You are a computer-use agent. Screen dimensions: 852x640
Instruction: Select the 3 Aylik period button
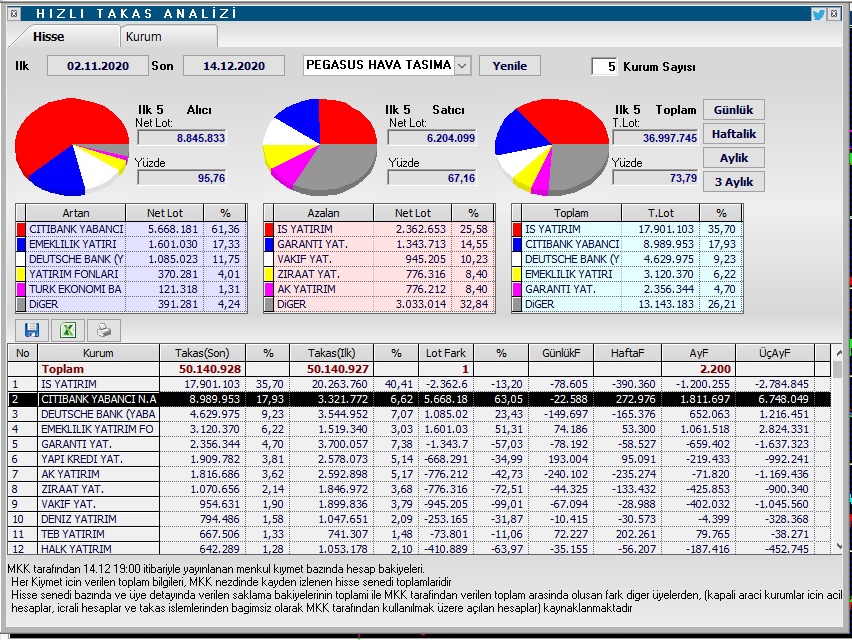pyautogui.click(x=734, y=182)
